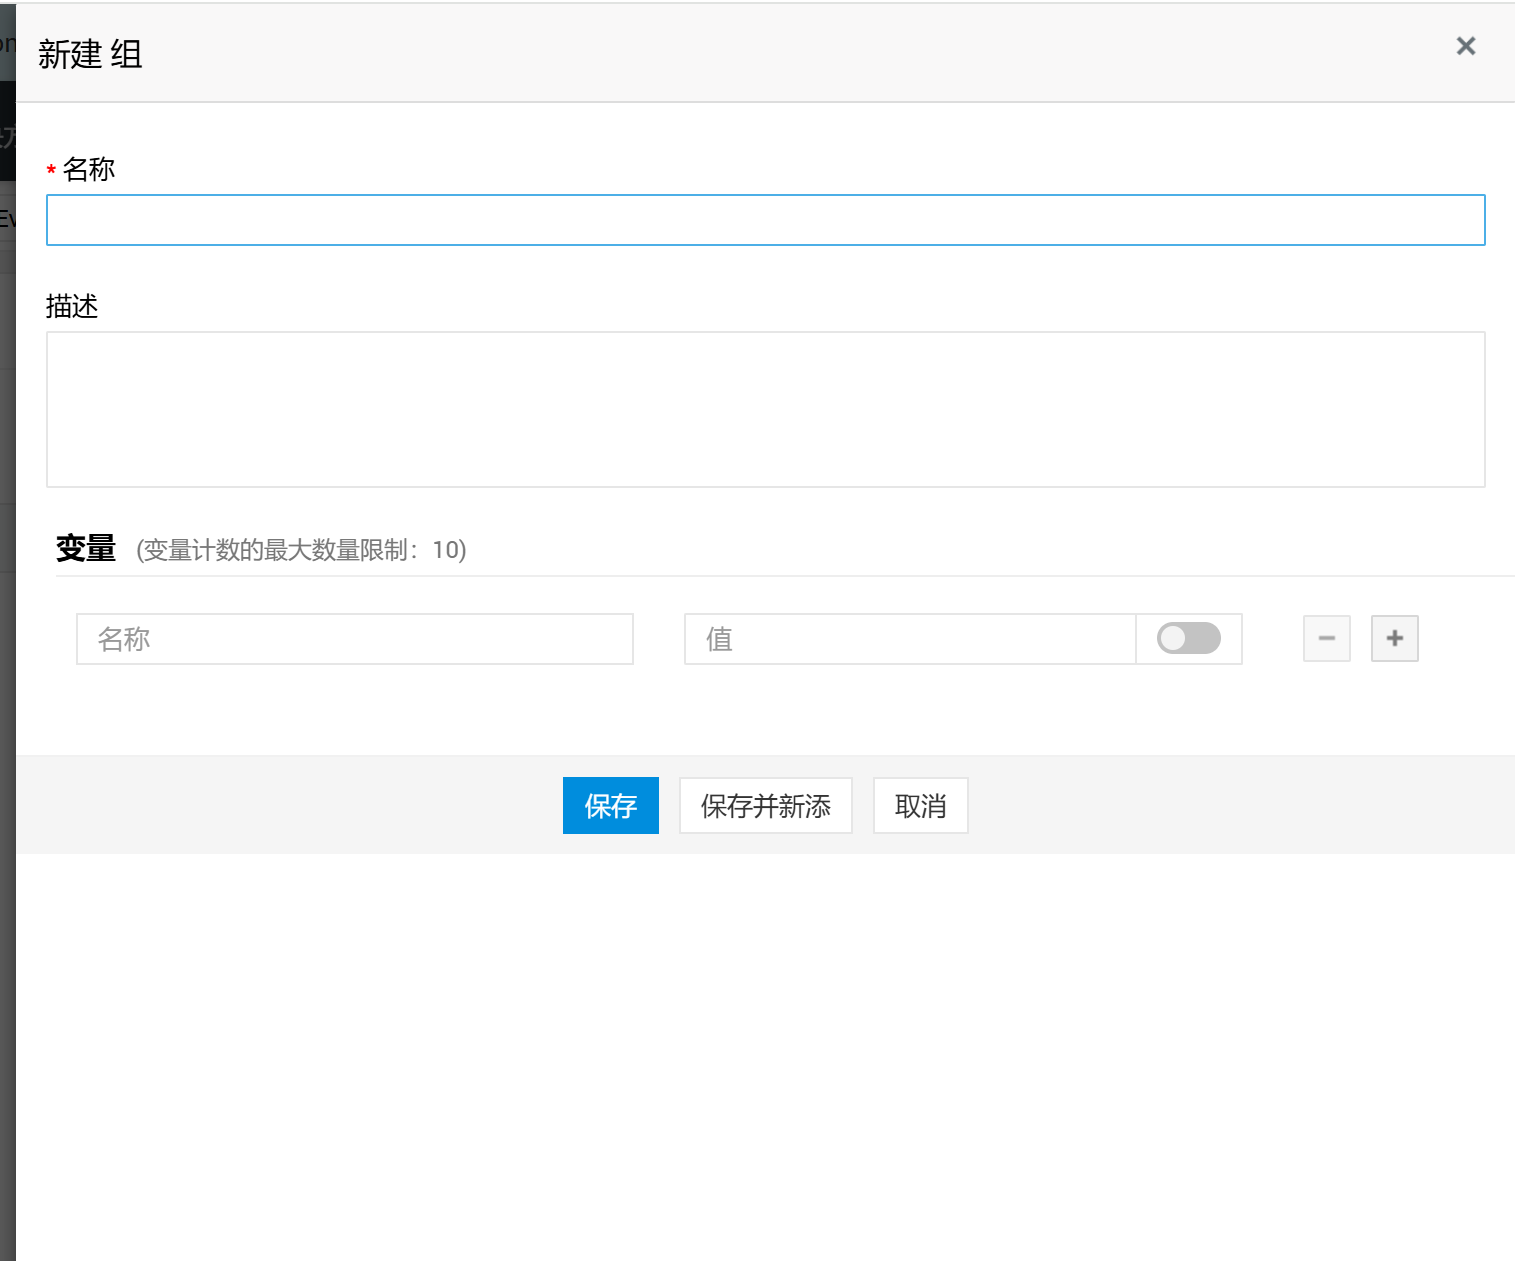Click the empty white area below the footer

[765, 1050]
